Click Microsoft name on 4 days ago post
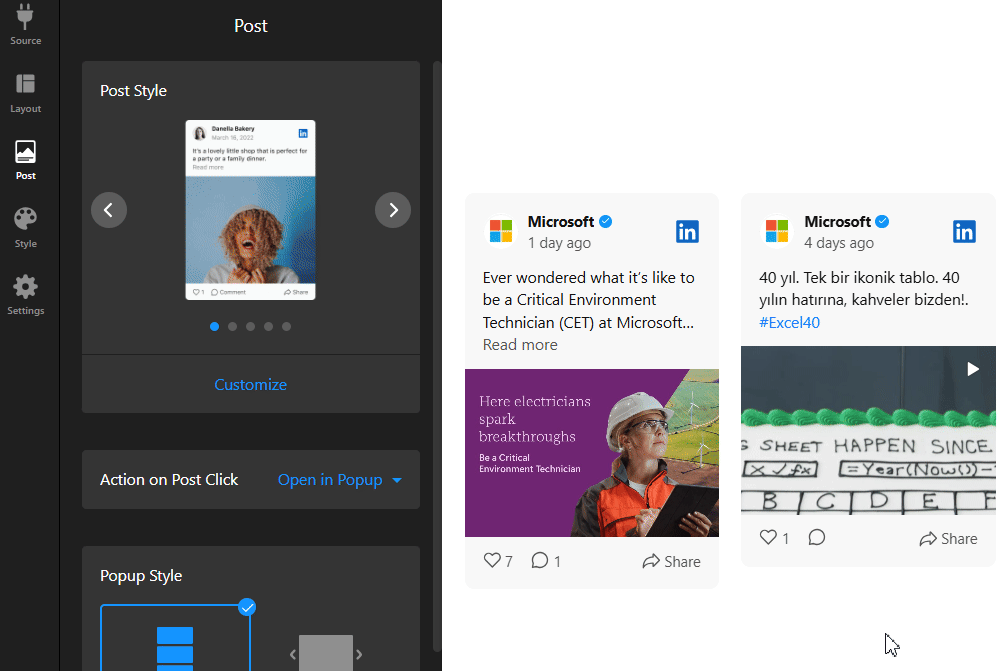 (838, 222)
